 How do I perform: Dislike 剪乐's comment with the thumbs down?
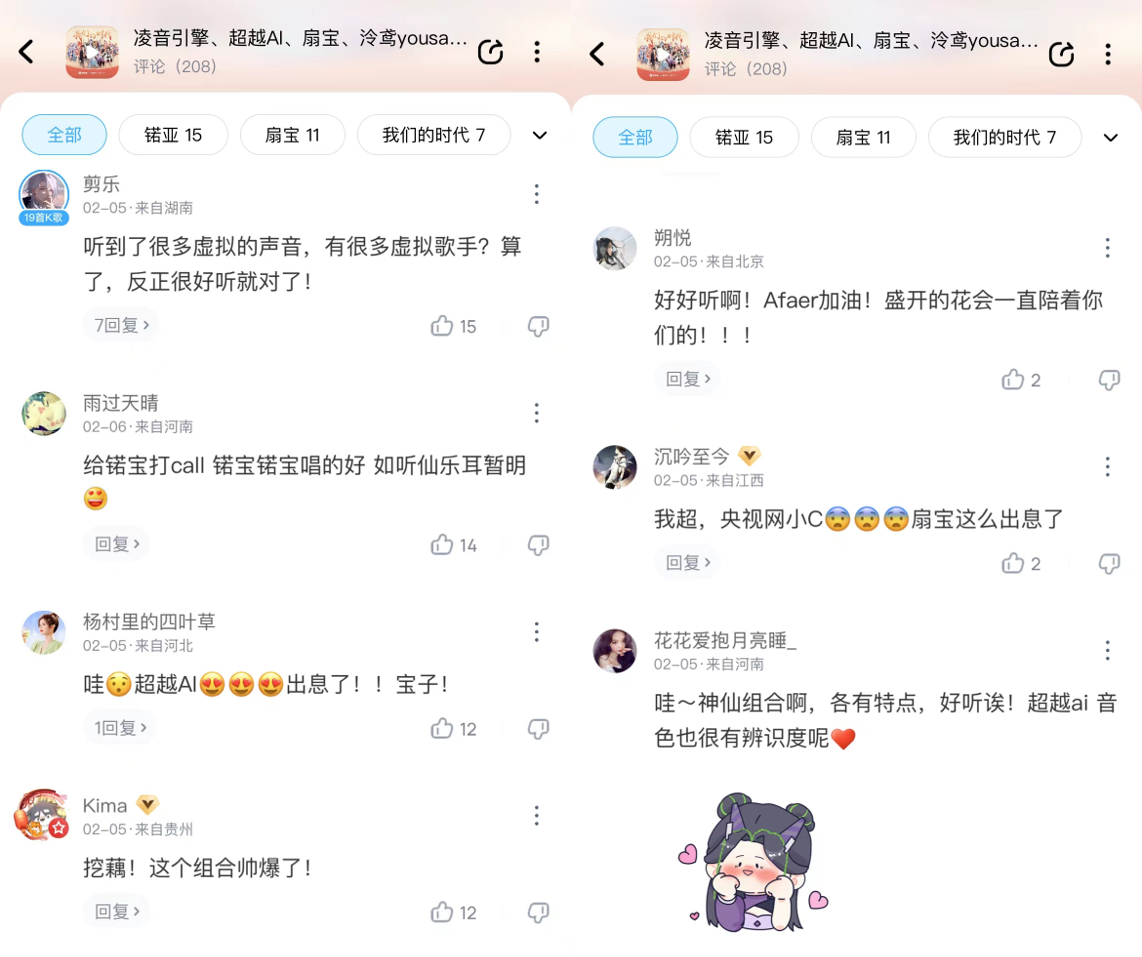click(538, 326)
